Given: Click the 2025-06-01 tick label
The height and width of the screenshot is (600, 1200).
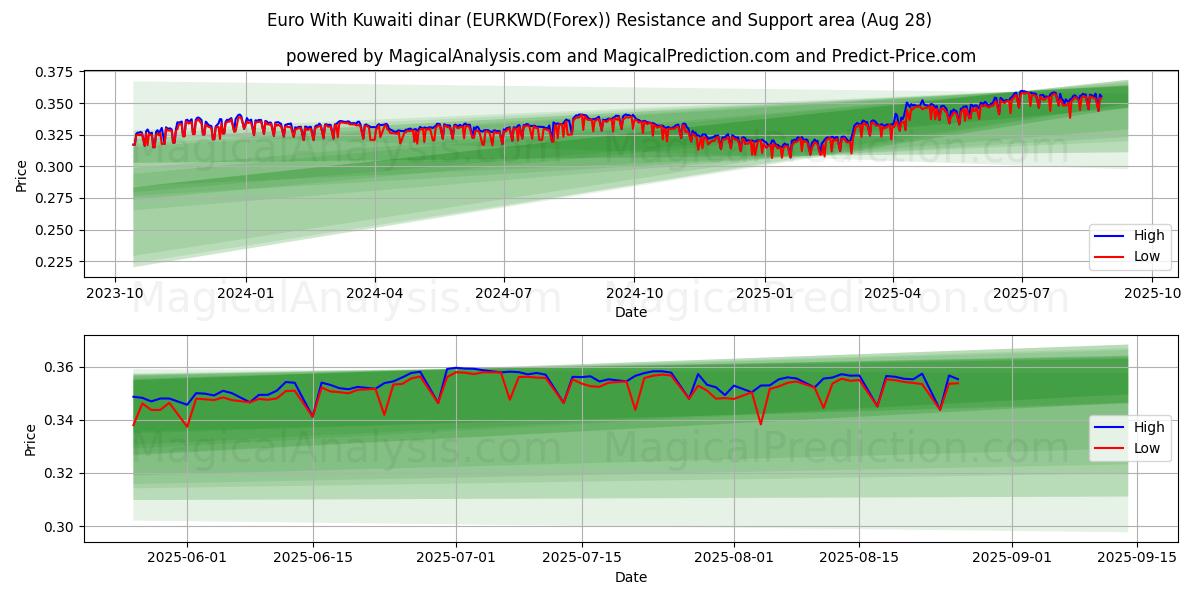Looking at the screenshot, I should coord(187,559).
